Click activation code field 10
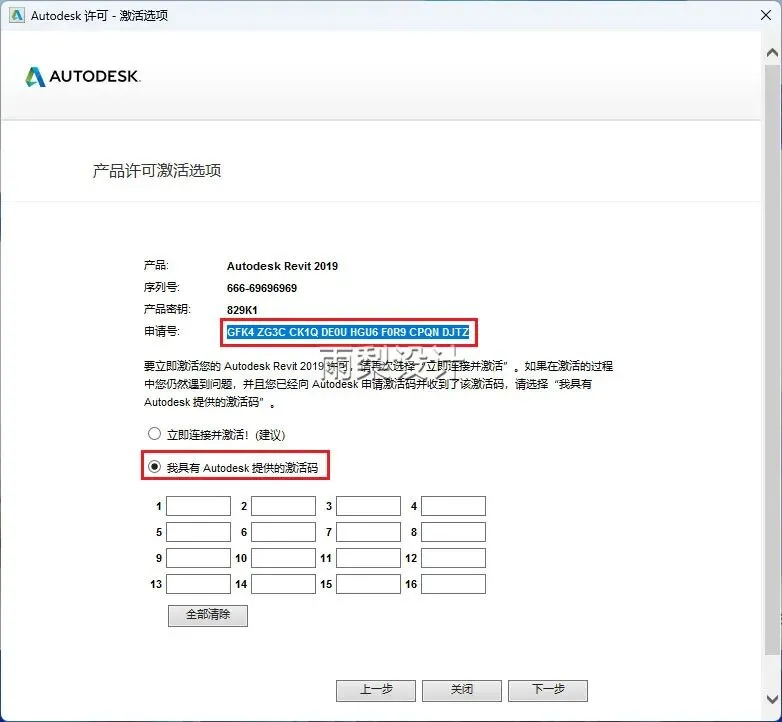The width and height of the screenshot is (782, 722). click(x=283, y=558)
